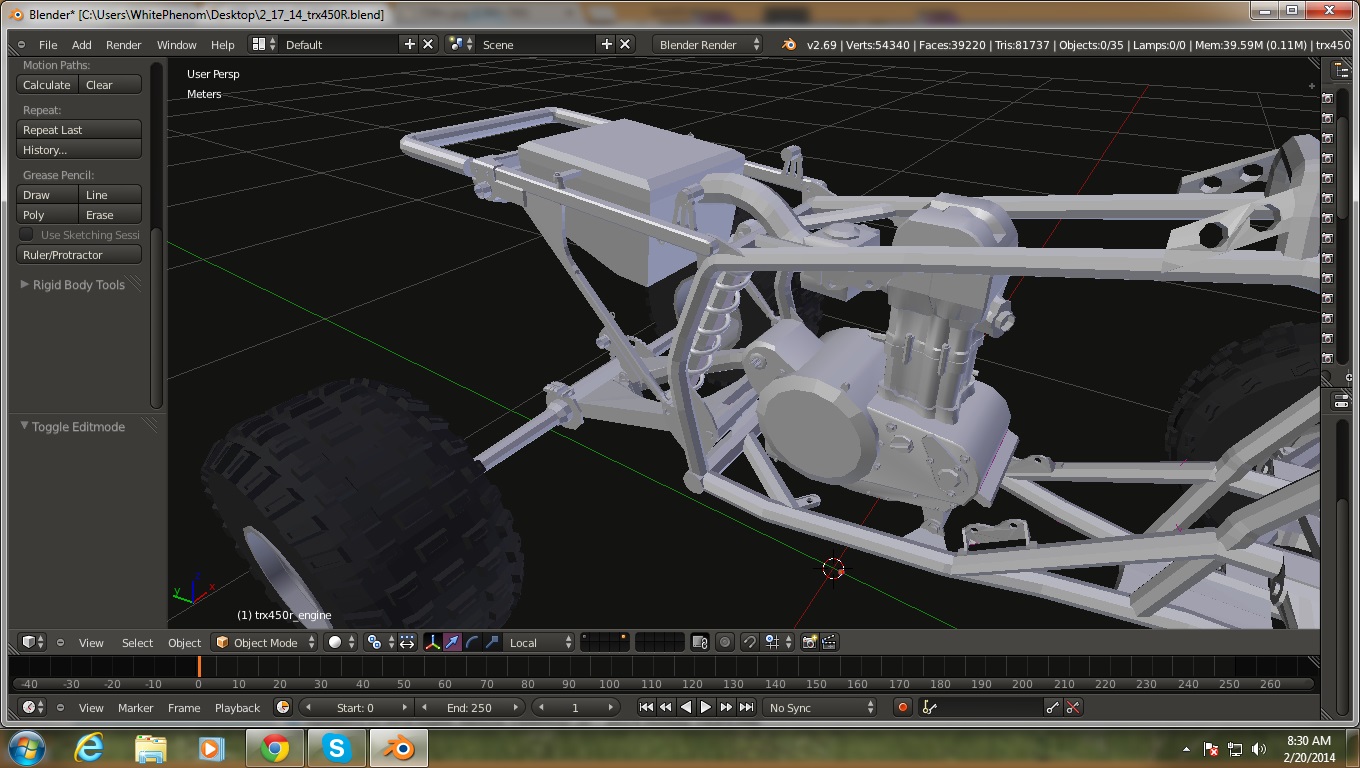Open the Window menu
This screenshot has height=768, width=1360.
pos(177,45)
